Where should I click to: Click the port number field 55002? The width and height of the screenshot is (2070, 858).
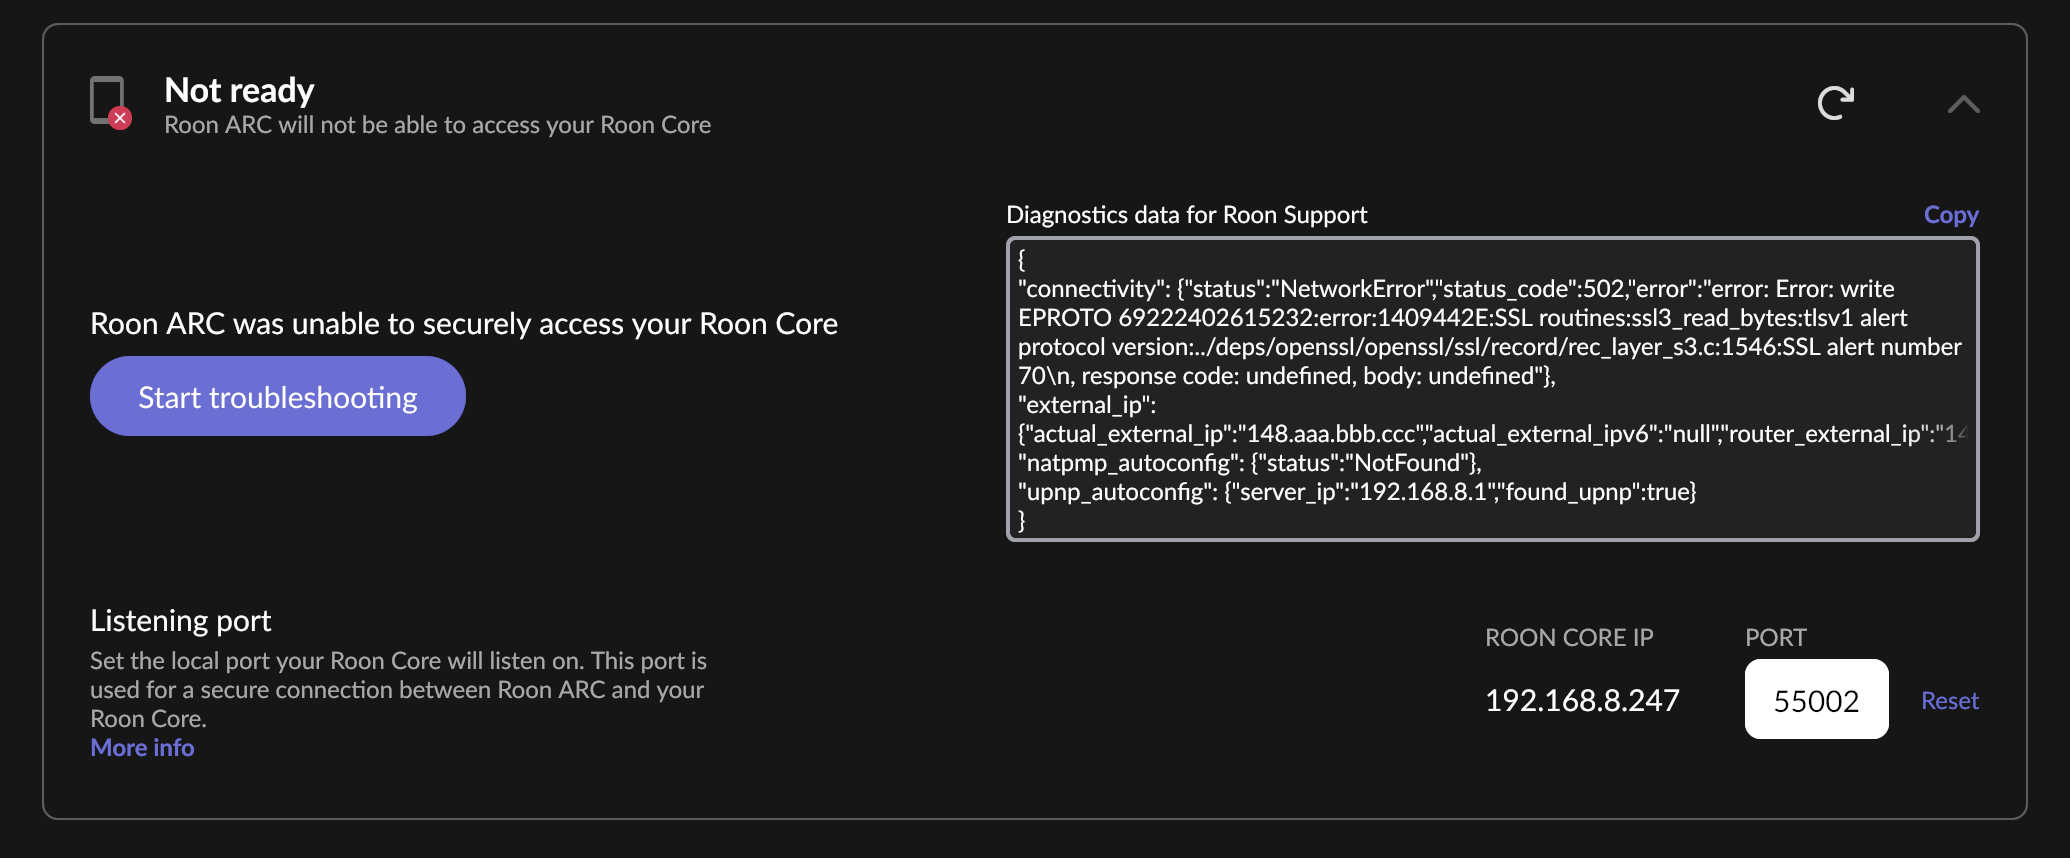pyautogui.click(x=1816, y=699)
